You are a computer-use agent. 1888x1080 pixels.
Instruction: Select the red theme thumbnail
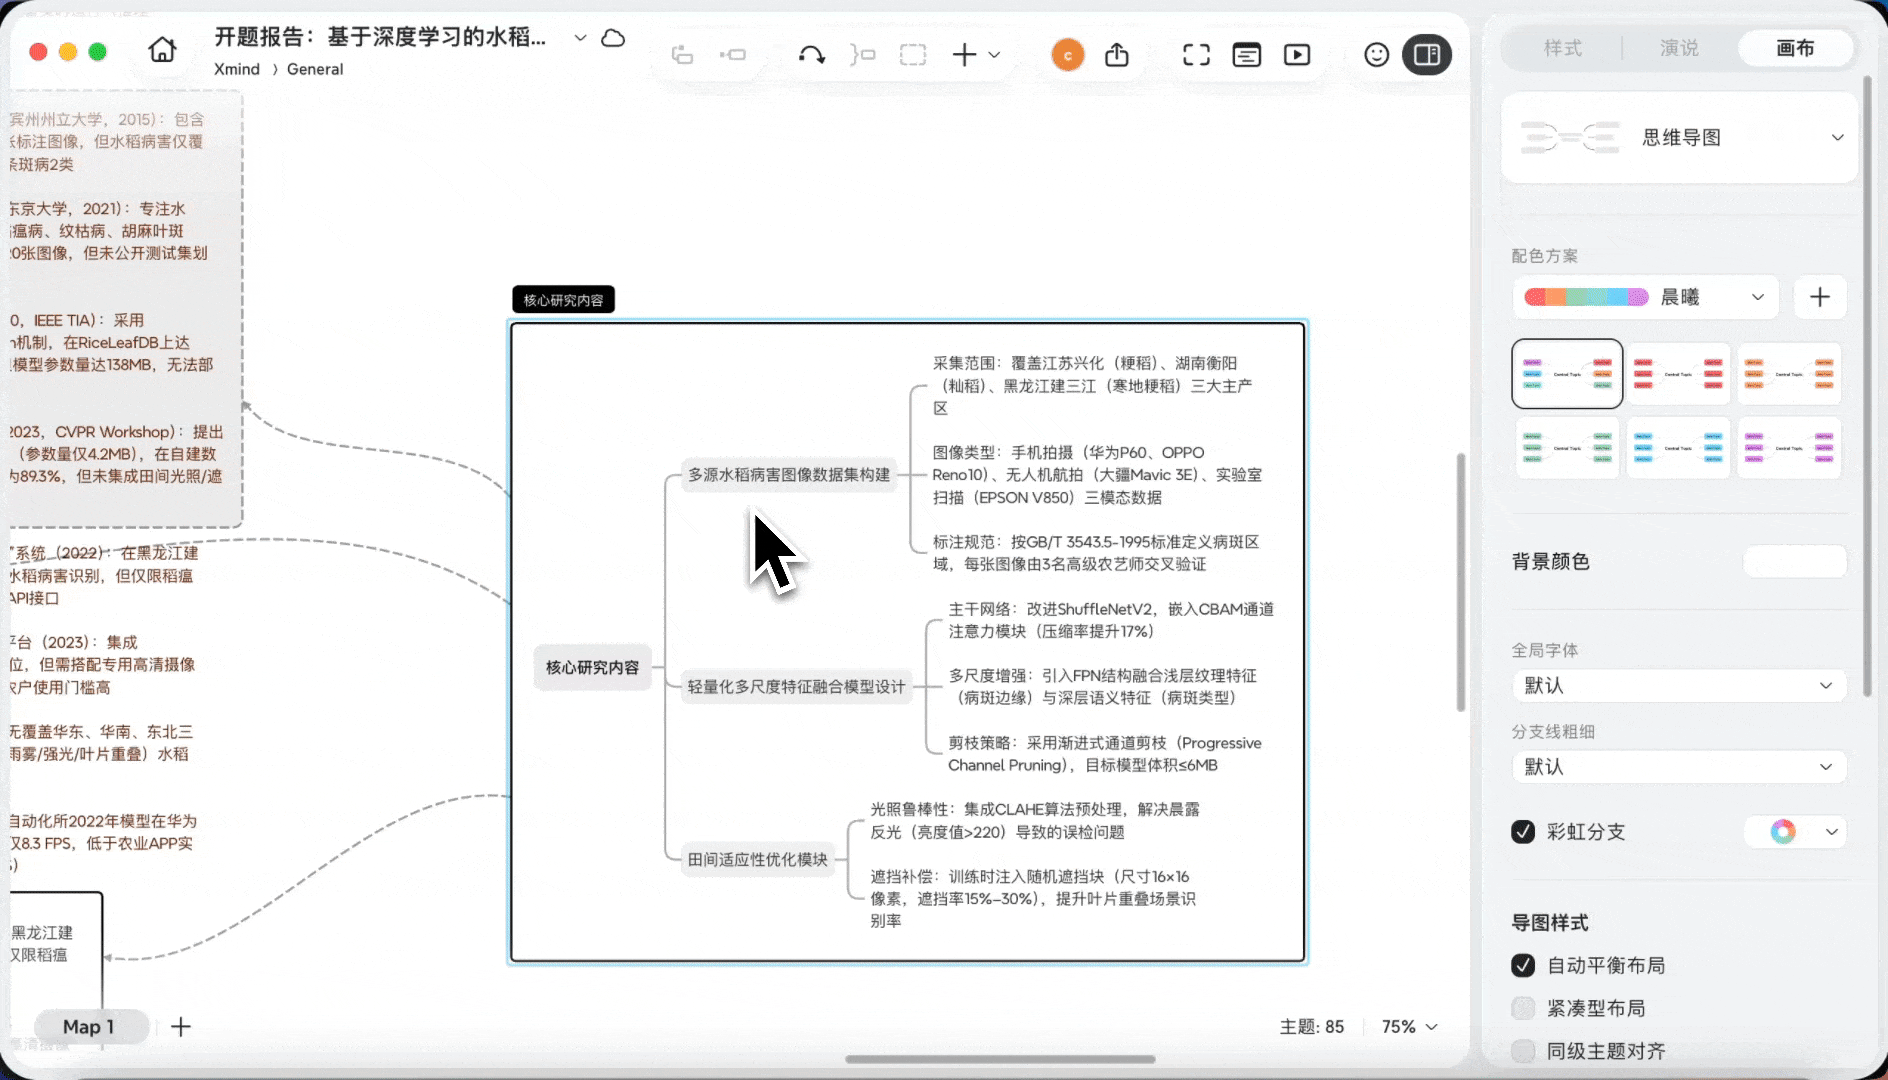point(1678,374)
